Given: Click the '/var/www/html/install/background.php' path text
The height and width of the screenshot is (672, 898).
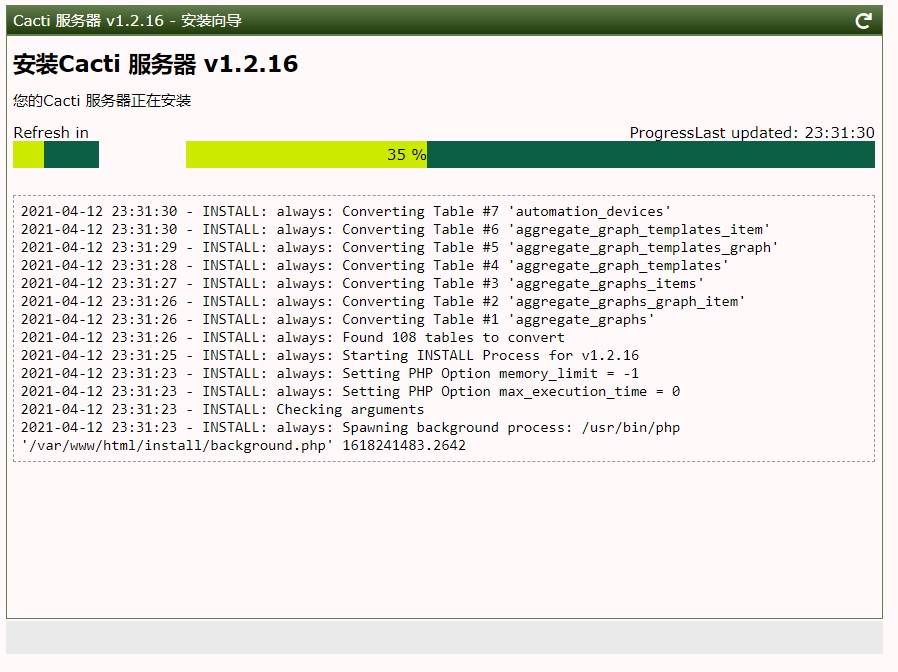Looking at the screenshot, I should click(178, 446).
